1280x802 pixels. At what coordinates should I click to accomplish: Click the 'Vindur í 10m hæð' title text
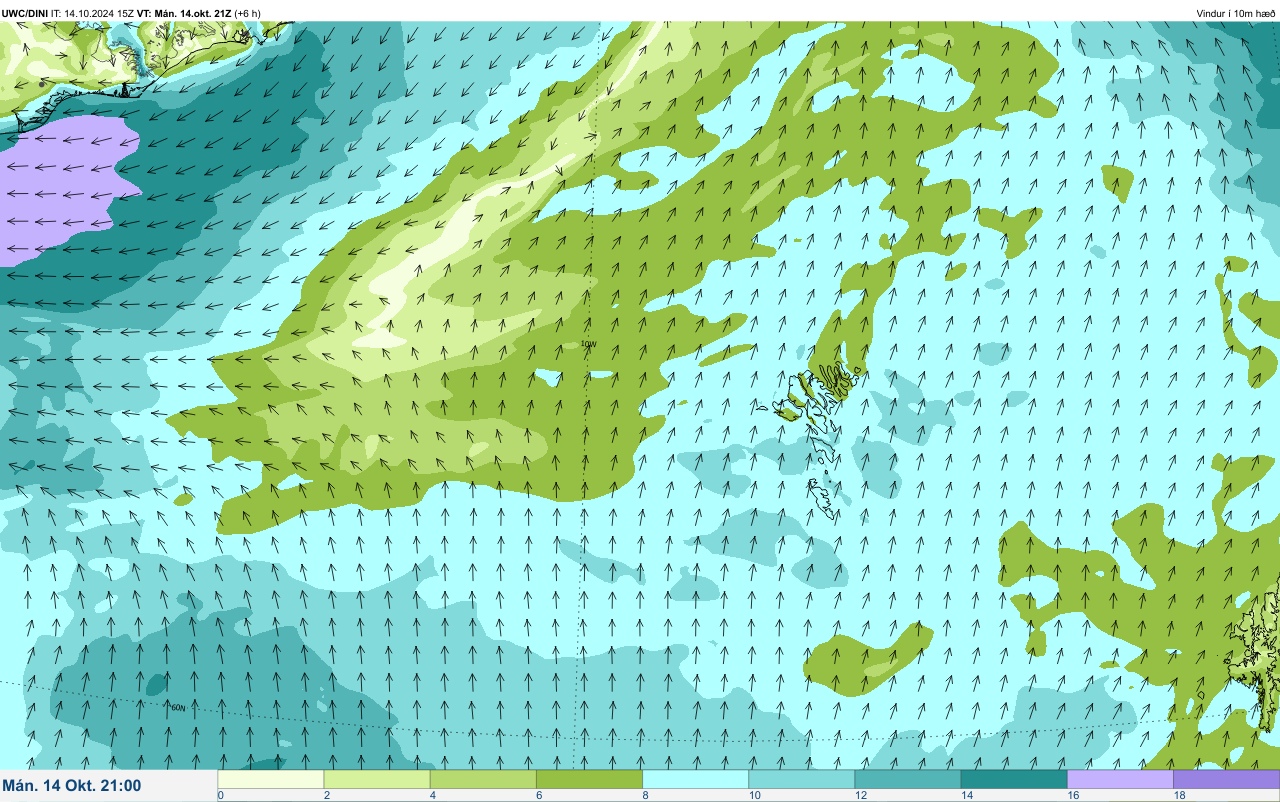(1236, 13)
